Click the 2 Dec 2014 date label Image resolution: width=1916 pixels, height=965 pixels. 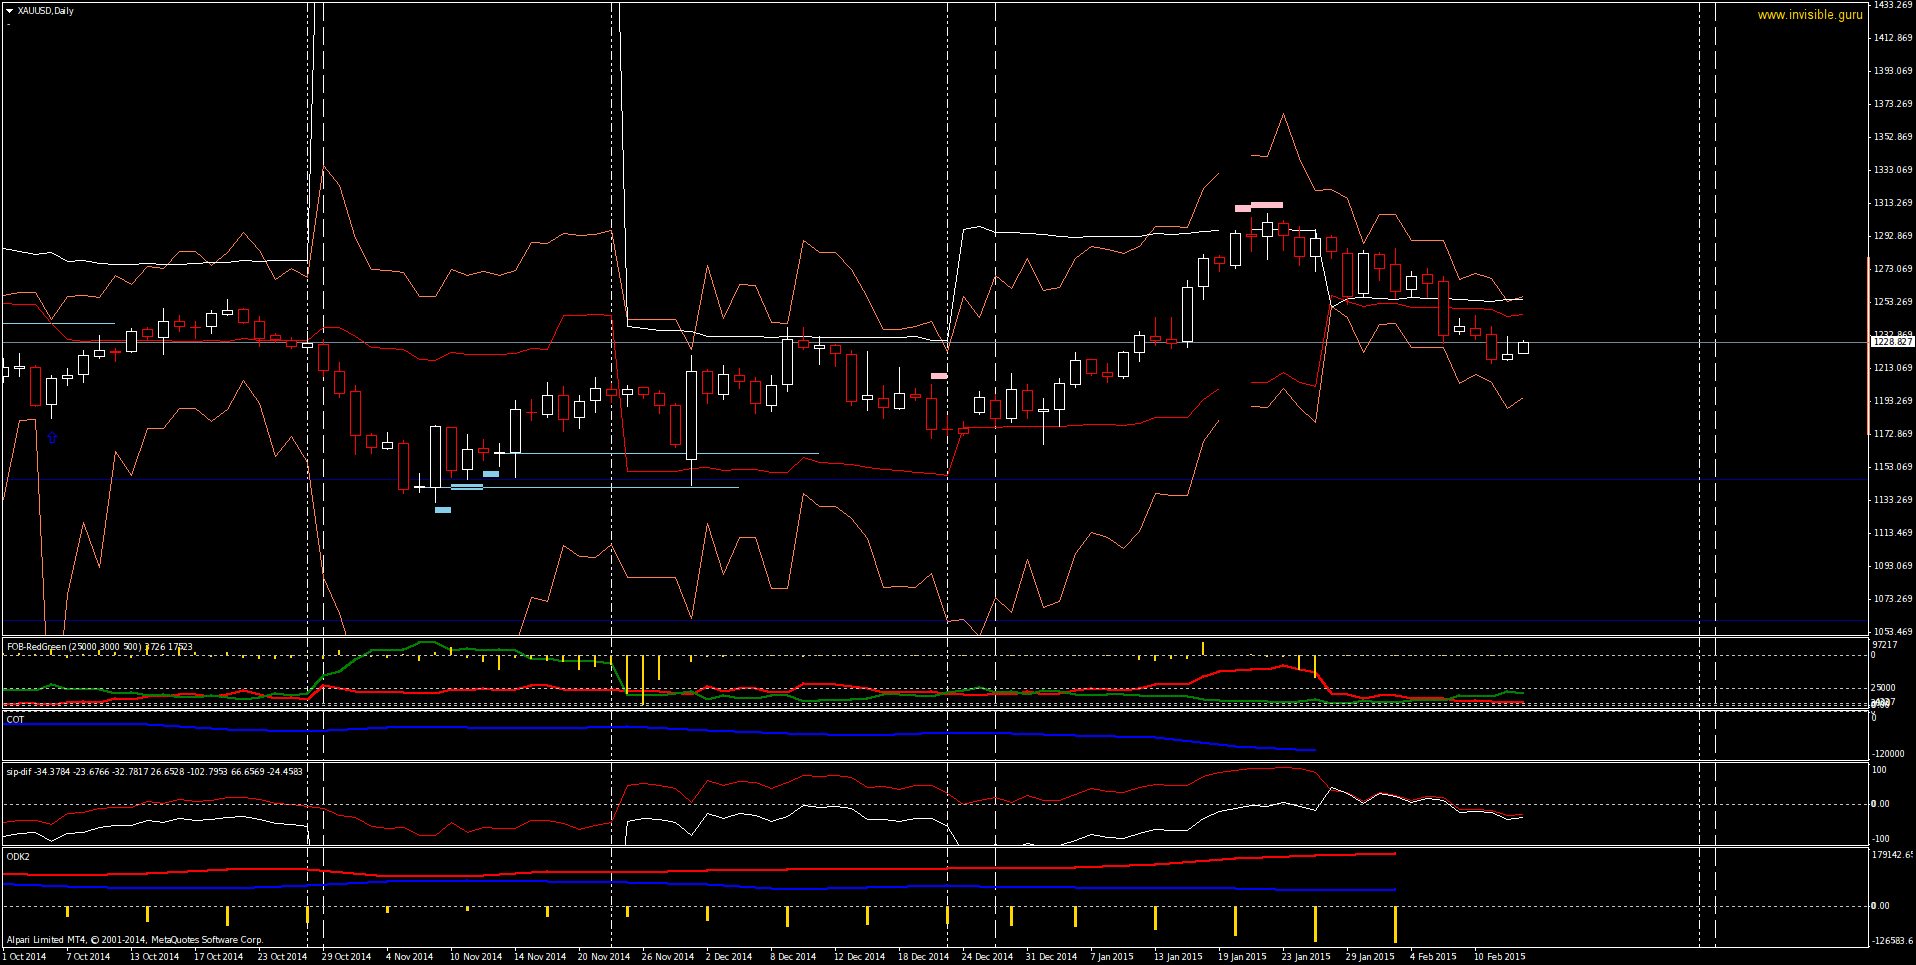(x=729, y=957)
